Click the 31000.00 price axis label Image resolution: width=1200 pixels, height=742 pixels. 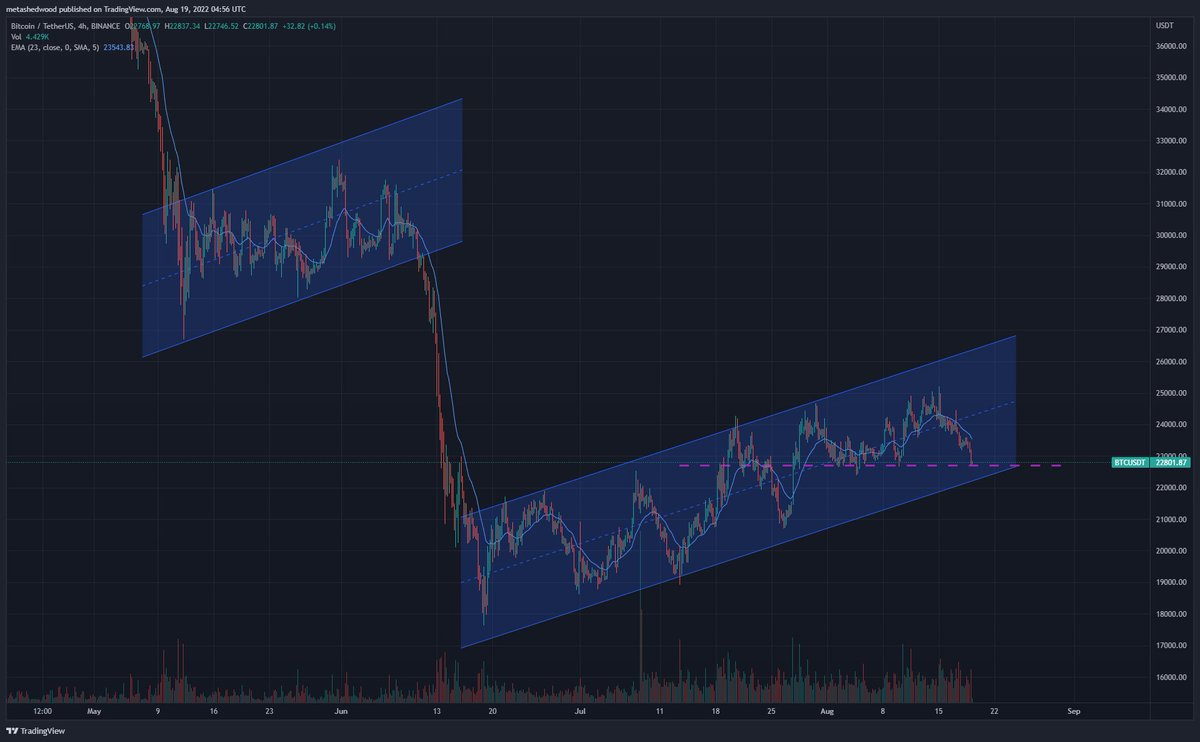pyautogui.click(x=1169, y=204)
